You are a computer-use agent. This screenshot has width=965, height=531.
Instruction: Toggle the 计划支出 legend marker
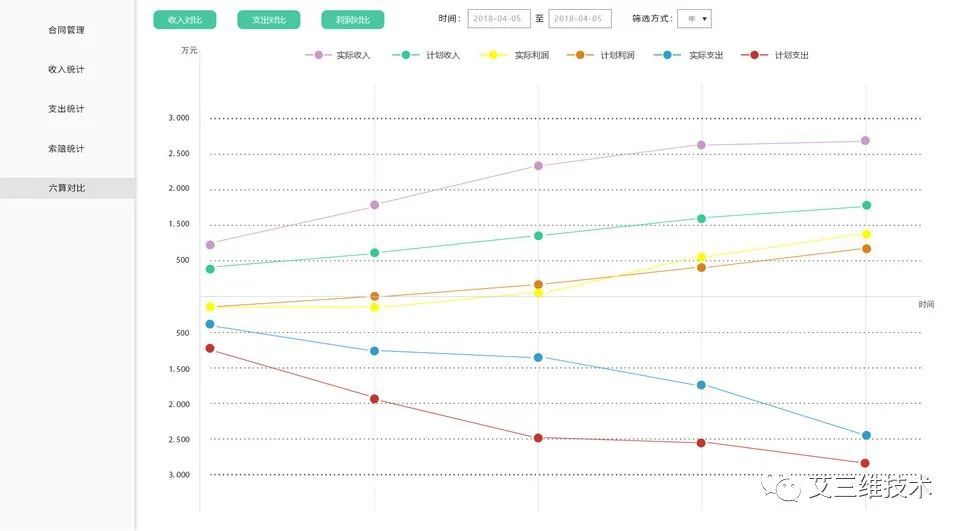pos(754,55)
